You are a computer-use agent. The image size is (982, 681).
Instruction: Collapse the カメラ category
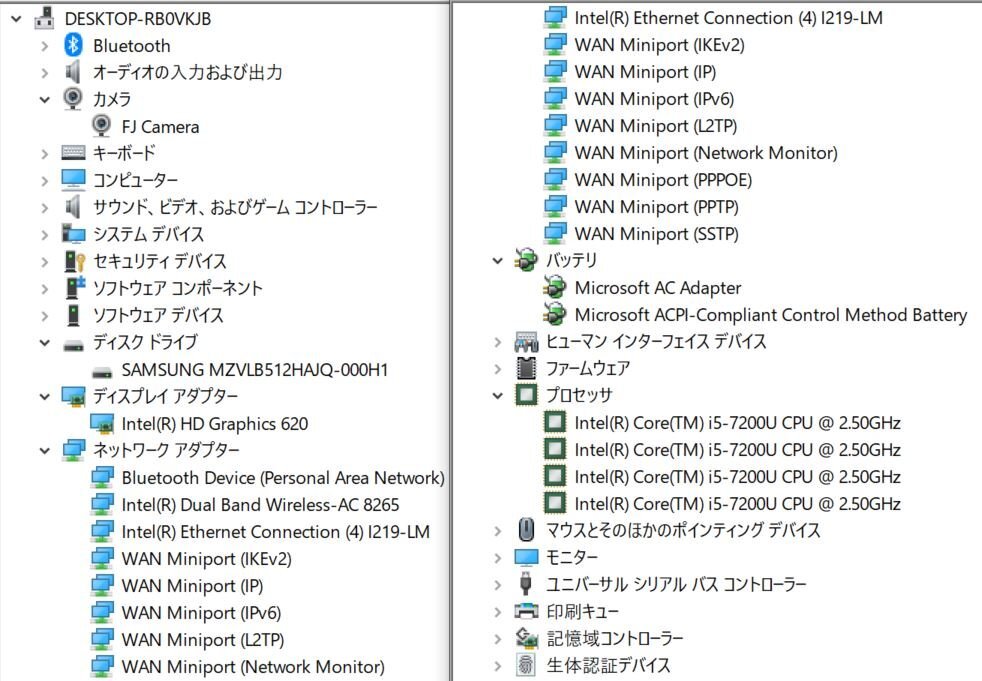[x=45, y=100]
